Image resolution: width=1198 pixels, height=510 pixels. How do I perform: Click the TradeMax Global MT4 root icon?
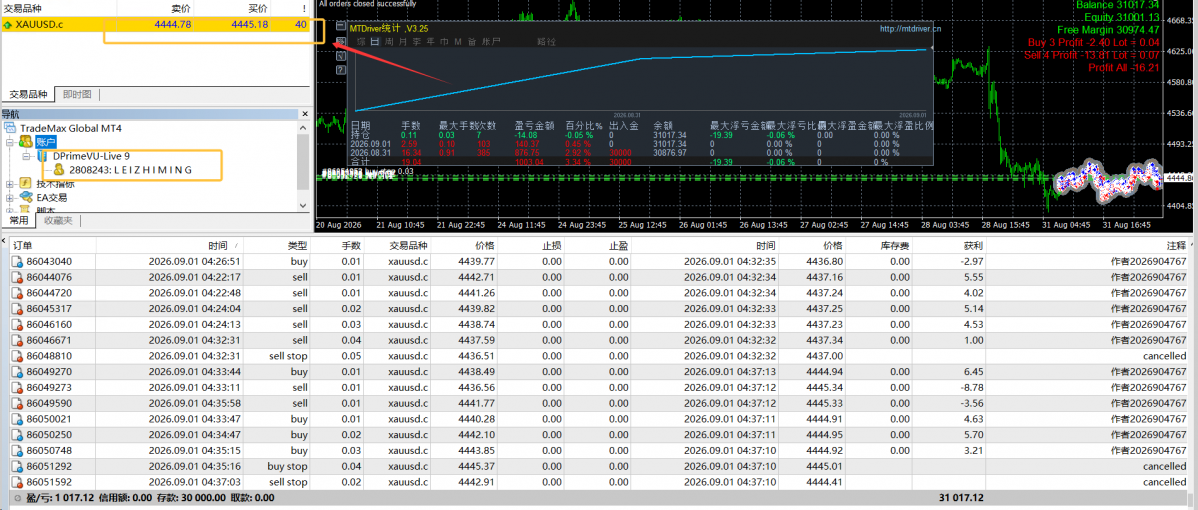tap(11, 128)
